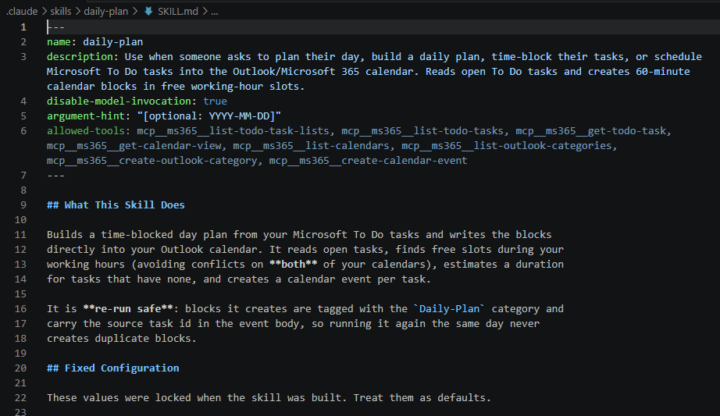Click the closing '---' on line 7

point(56,175)
